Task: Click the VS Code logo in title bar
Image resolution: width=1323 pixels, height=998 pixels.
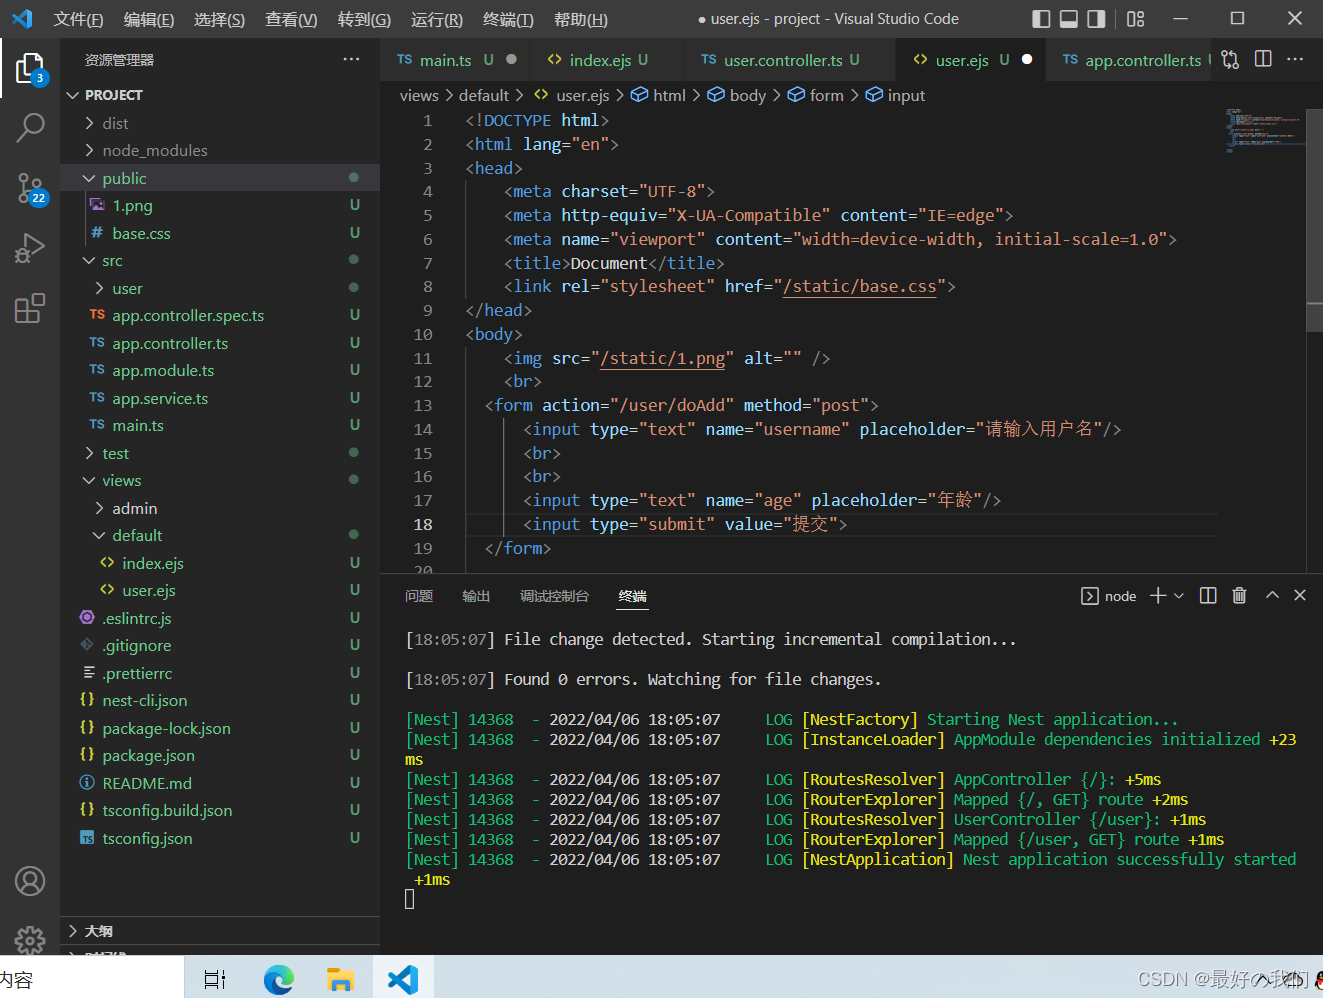Action: (22, 18)
